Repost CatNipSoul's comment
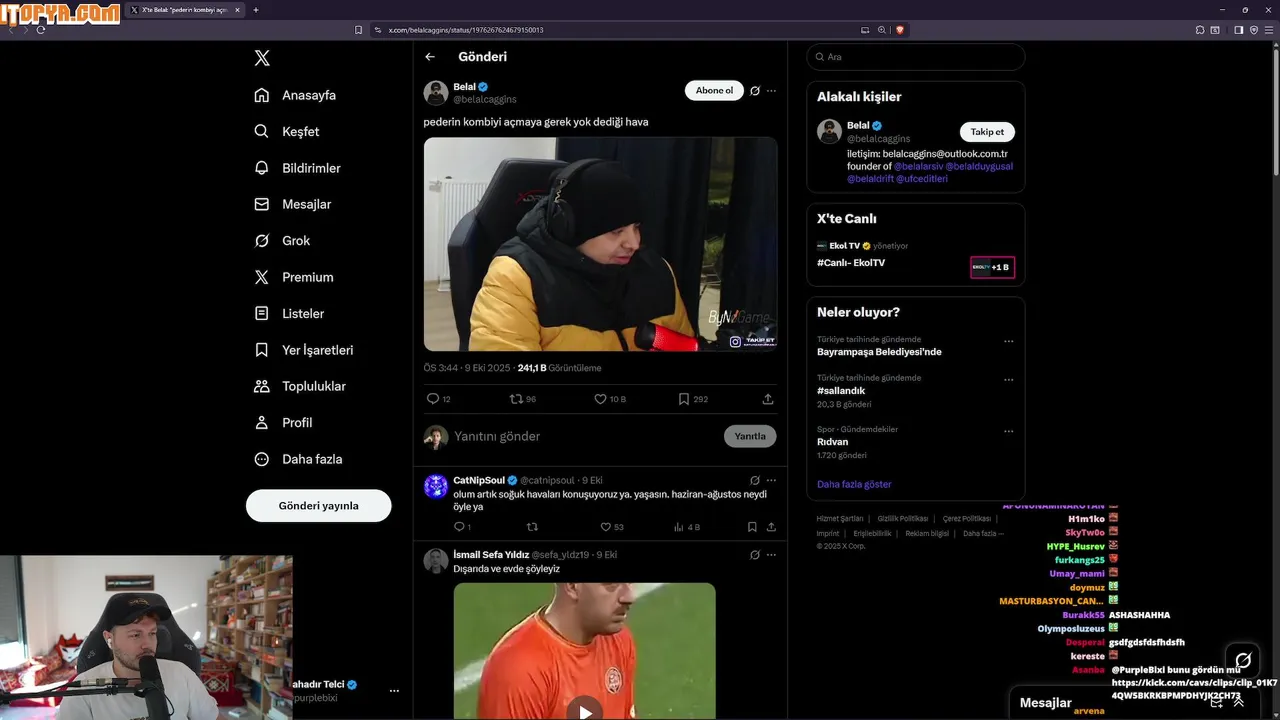Screen dimensions: 1280x720 coord(532,527)
